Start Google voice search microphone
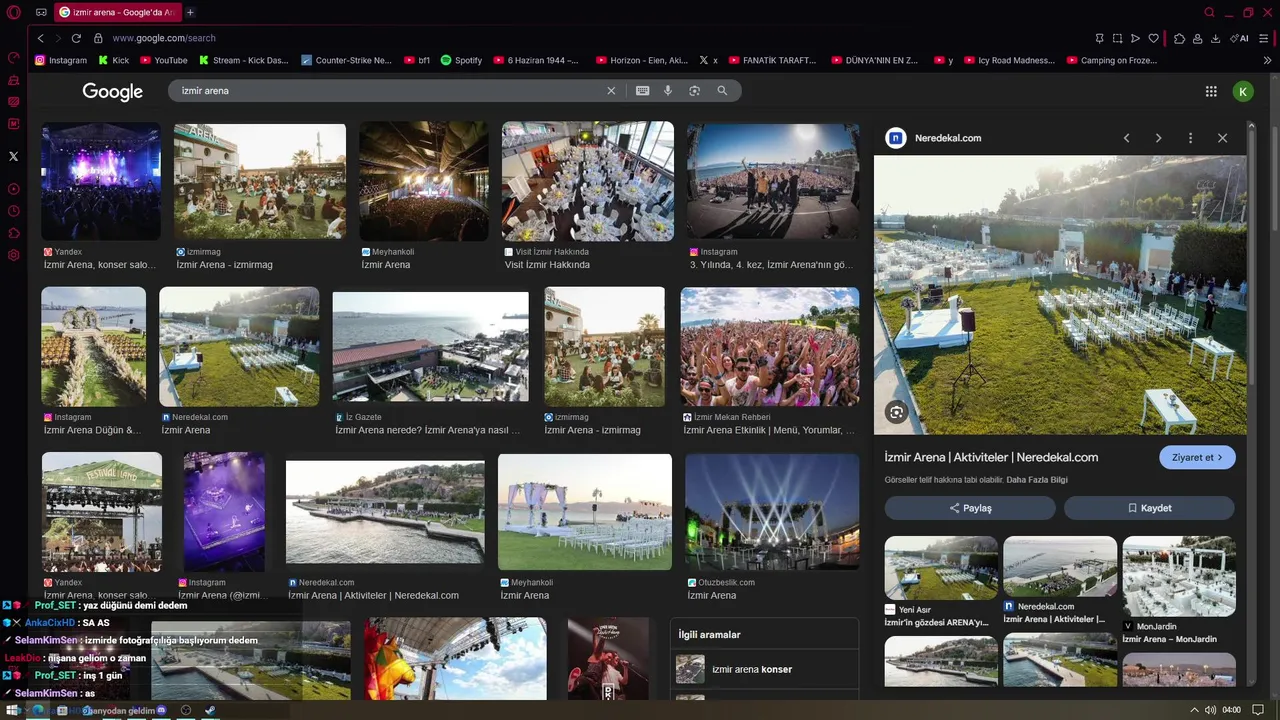 pyautogui.click(x=668, y=91)
